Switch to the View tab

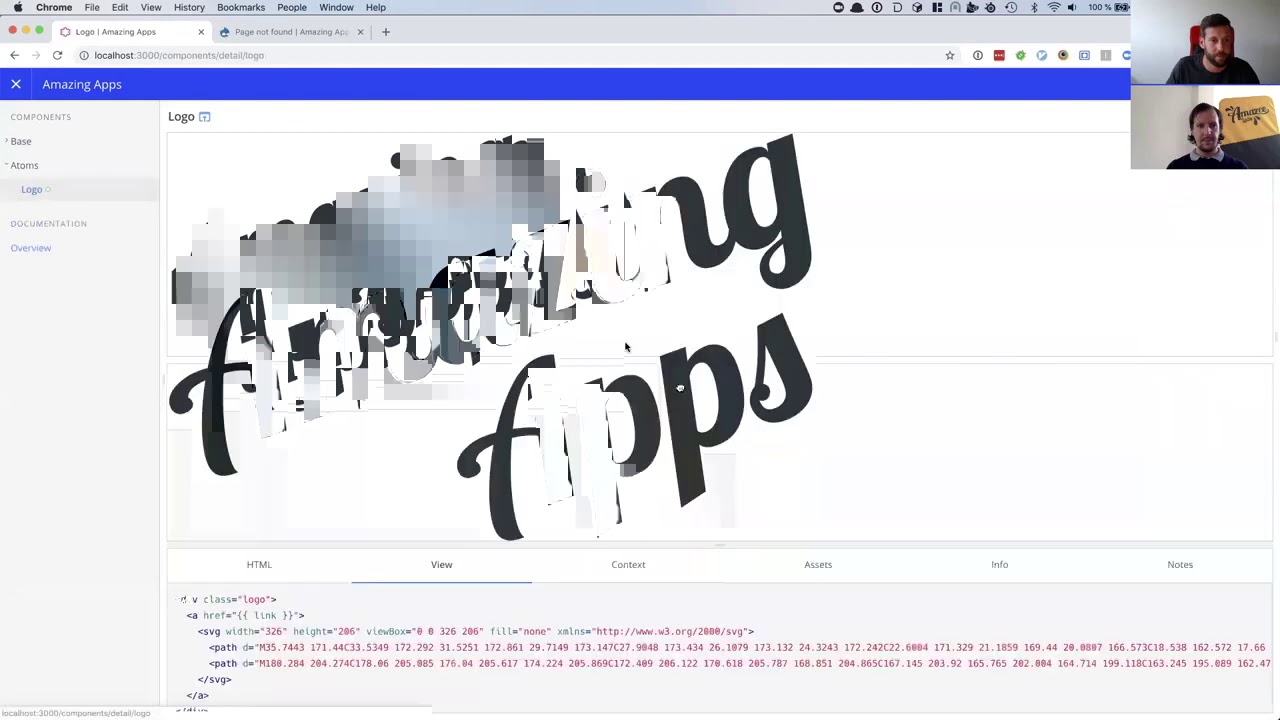441,564
